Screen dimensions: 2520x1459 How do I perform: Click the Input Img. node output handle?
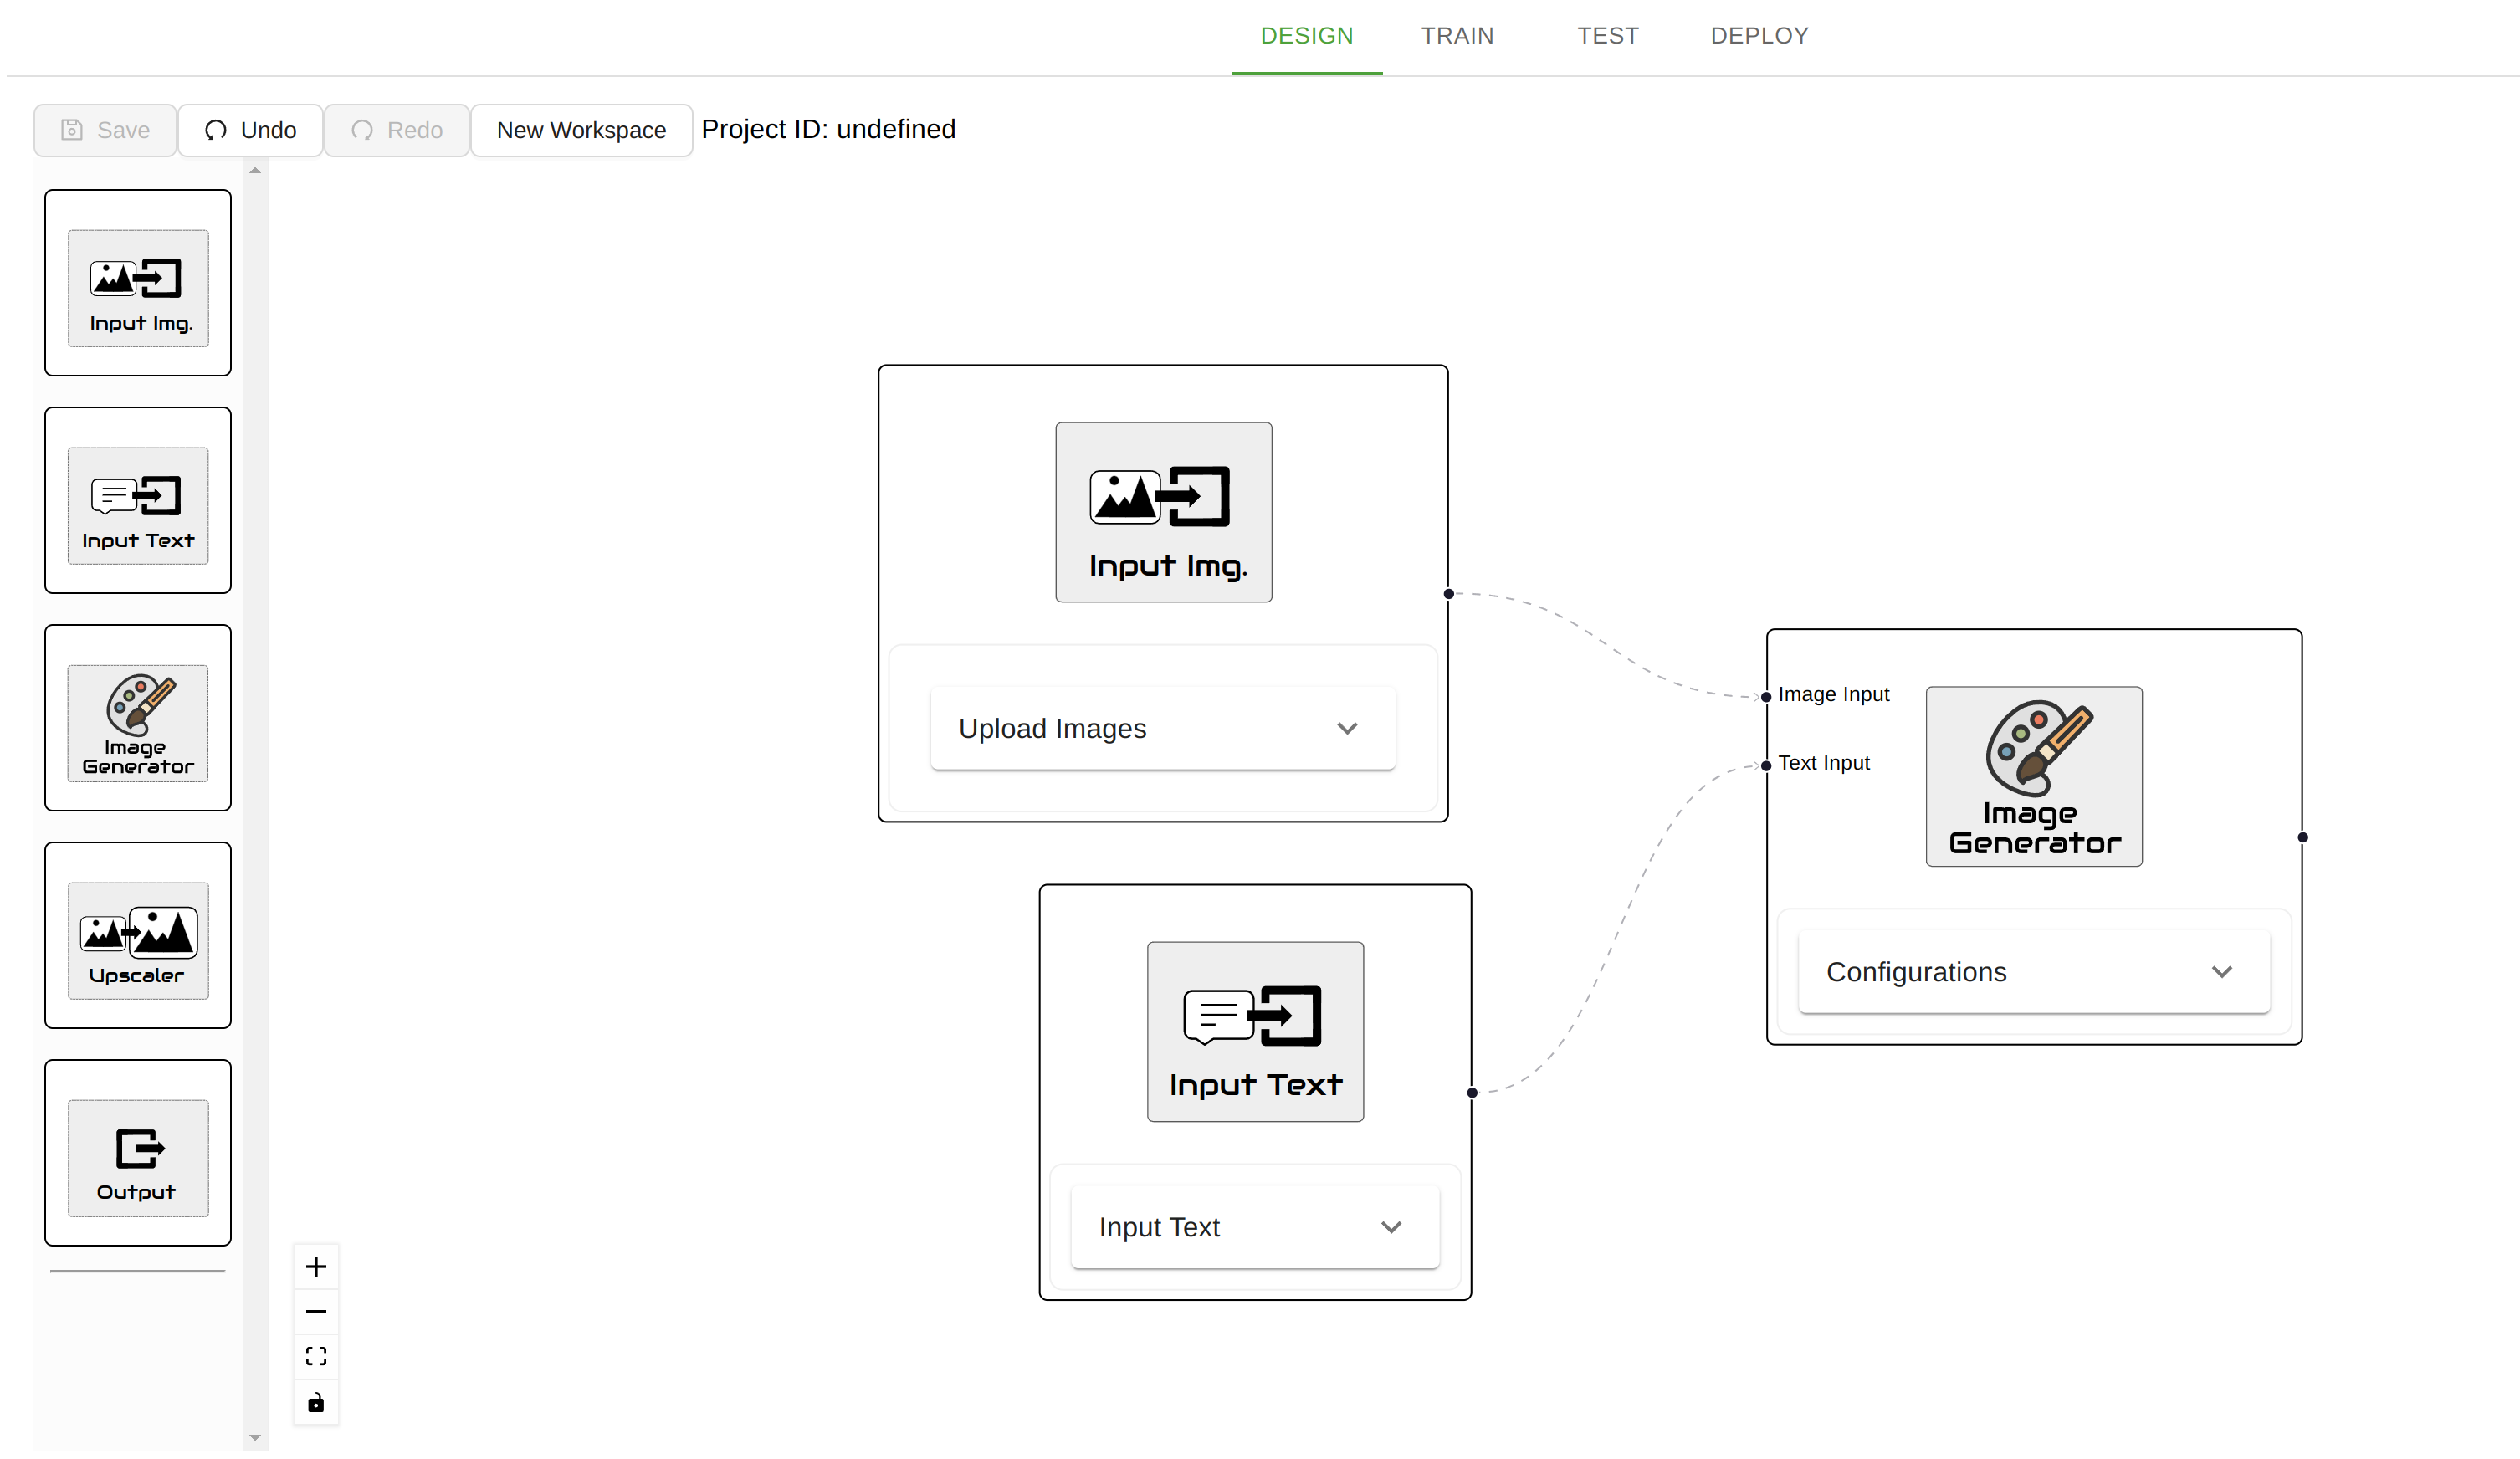(x=1449, y=594)
